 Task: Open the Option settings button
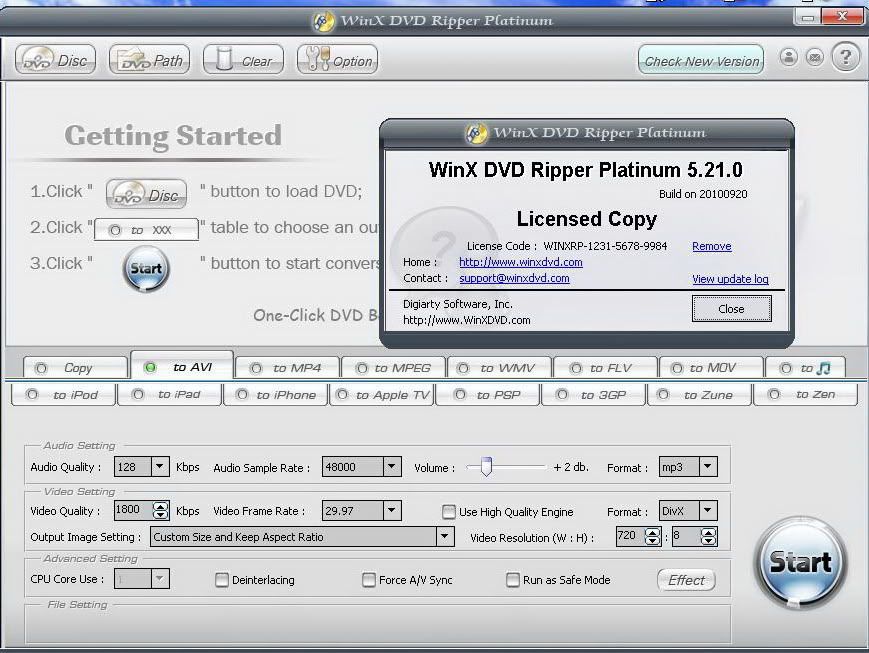point(338,59)
